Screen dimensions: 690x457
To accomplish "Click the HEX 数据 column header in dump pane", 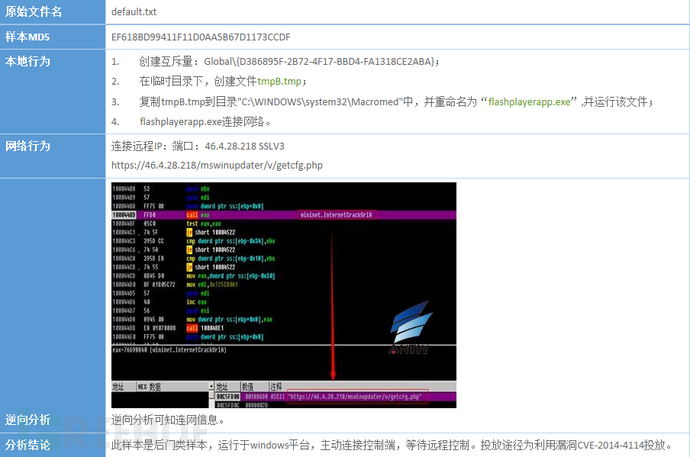I will coord(172,387).
